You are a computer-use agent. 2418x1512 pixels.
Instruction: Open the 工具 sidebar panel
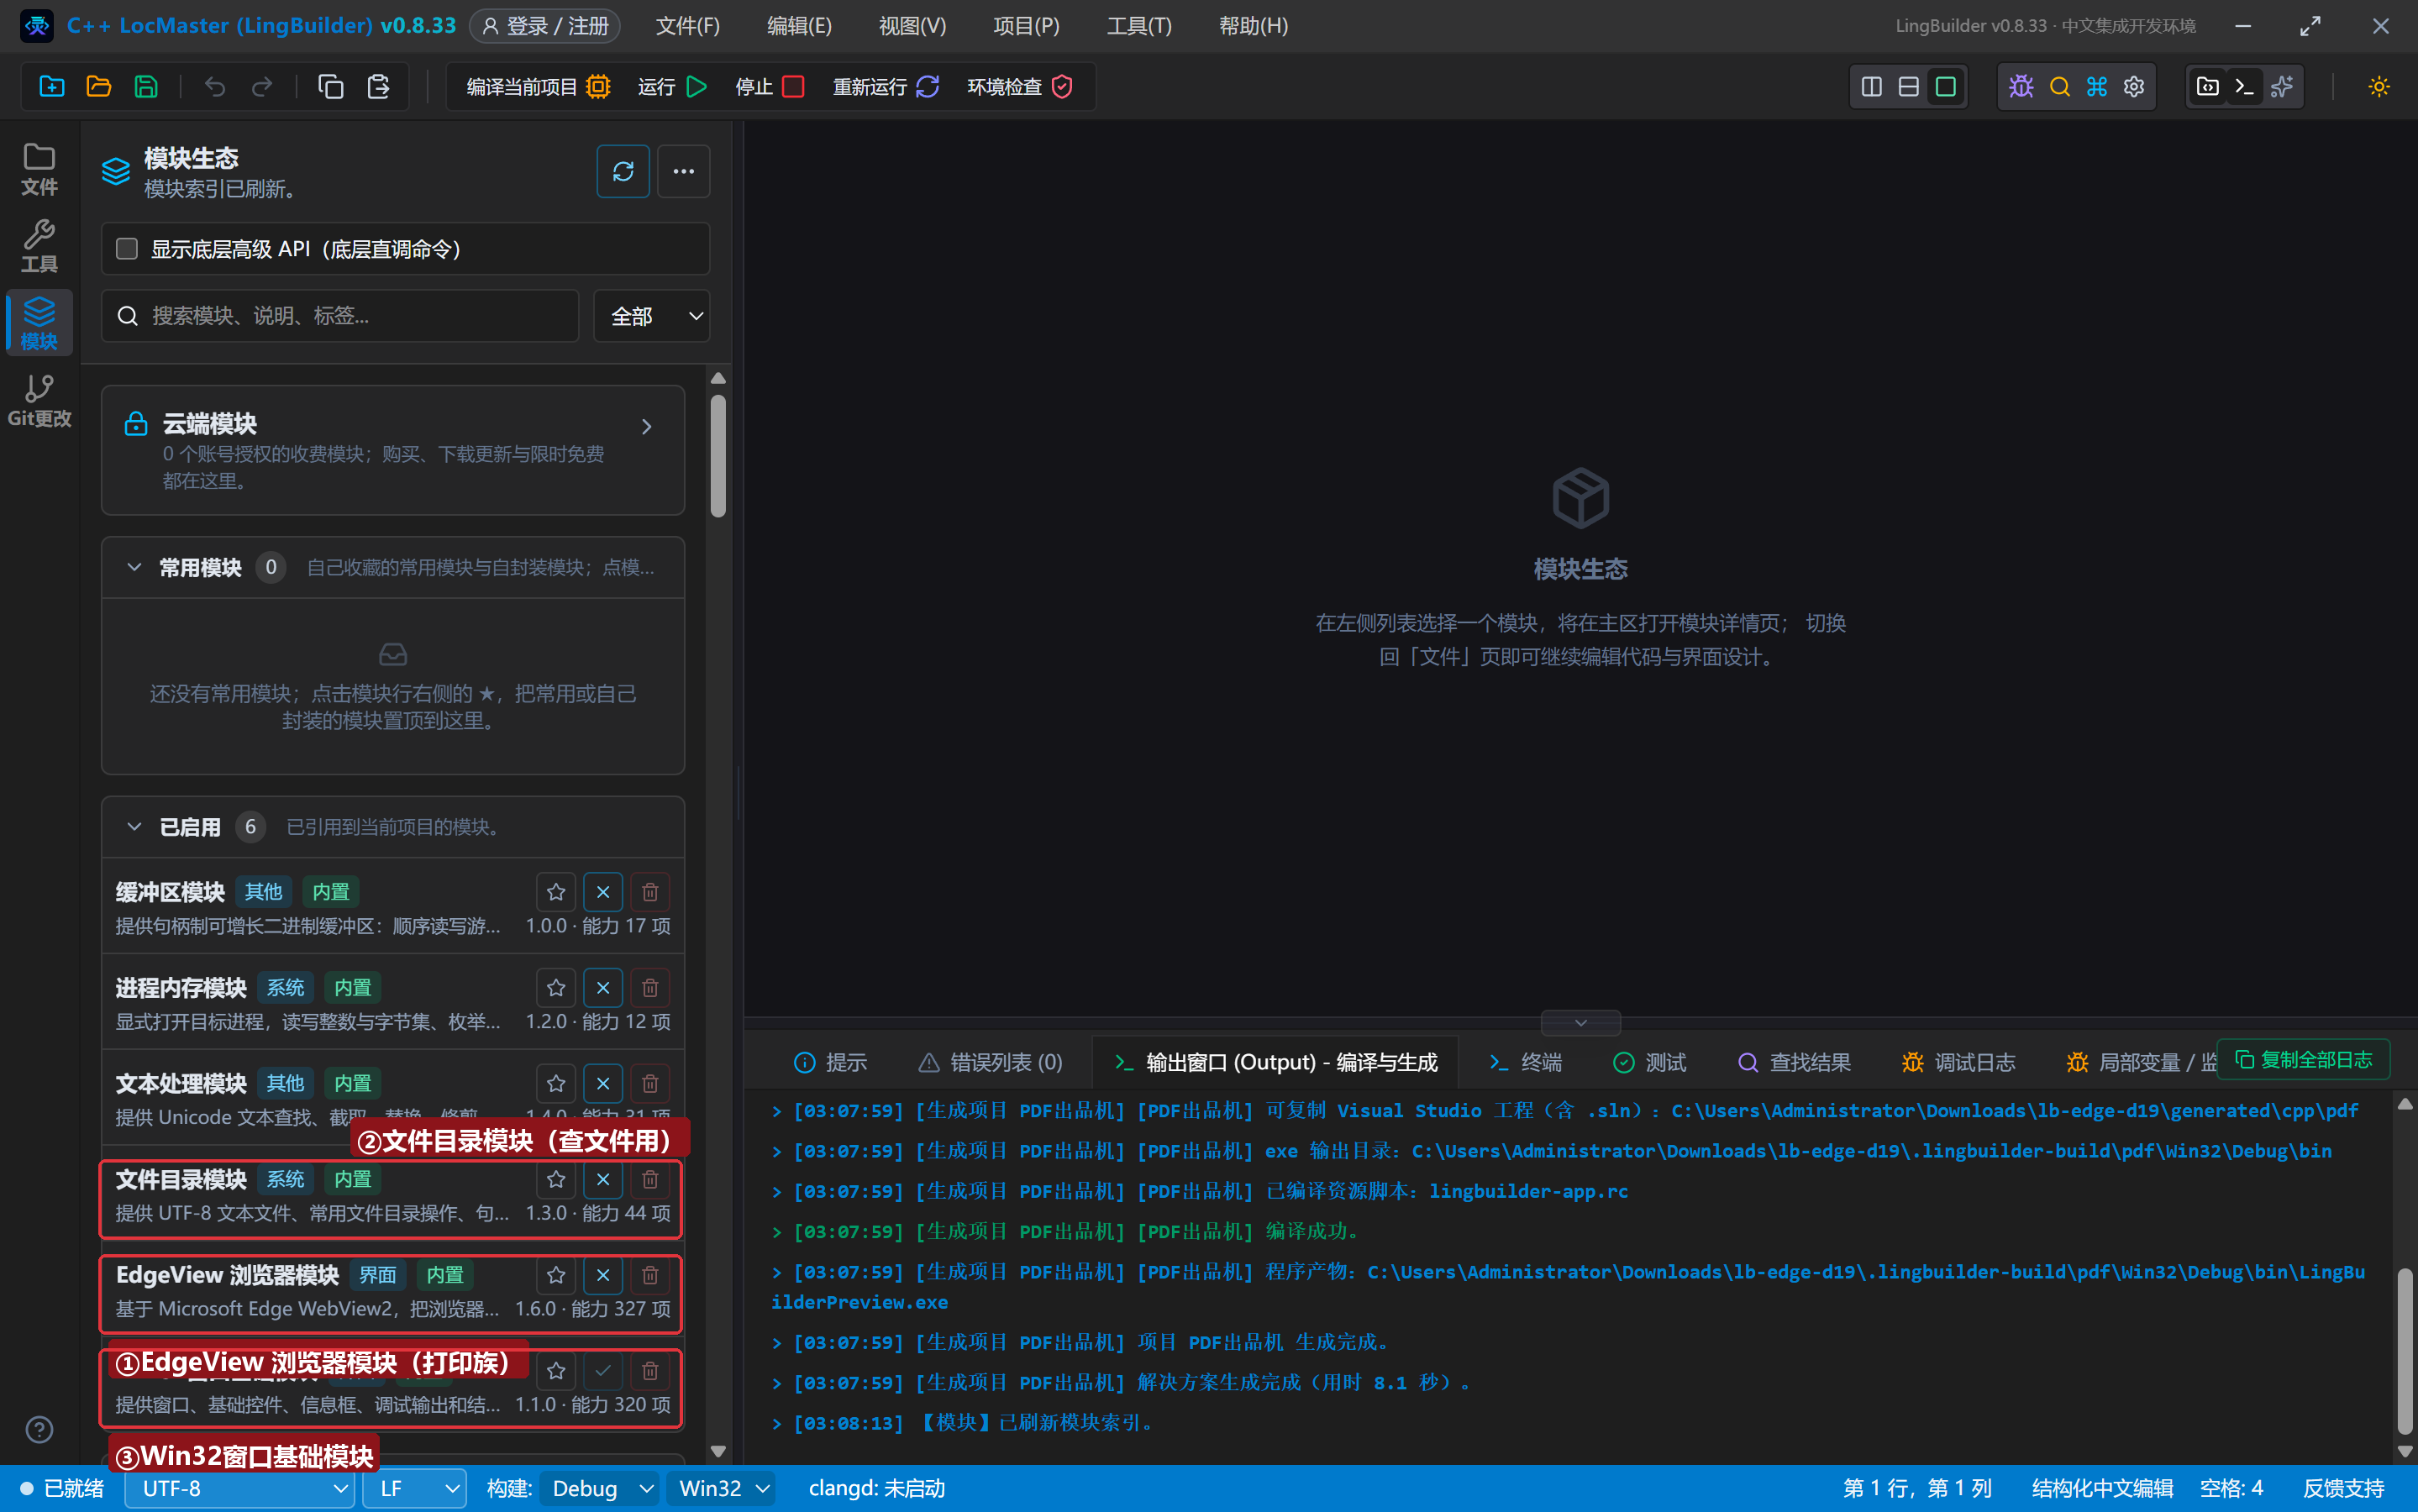click(x=39, y=246)
